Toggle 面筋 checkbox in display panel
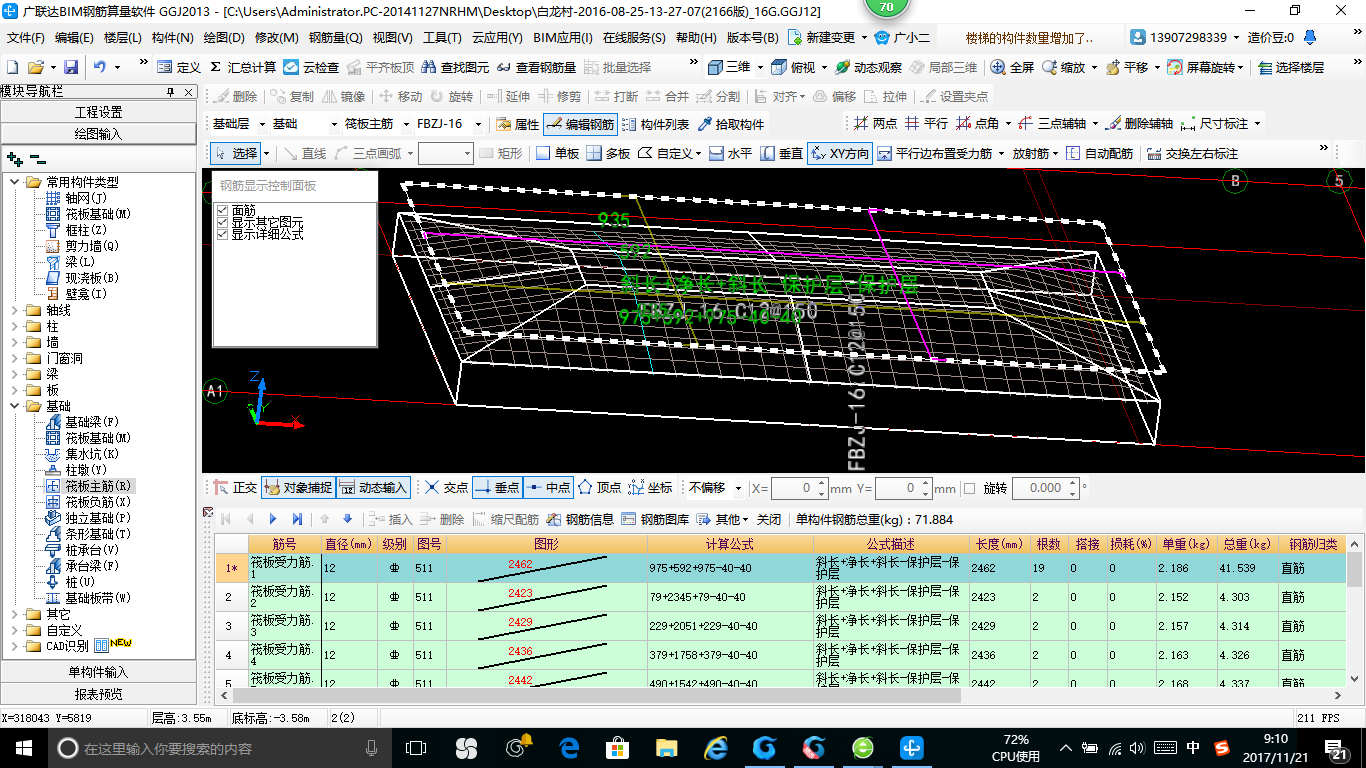1366x768 pixels. tap(222, 211)
